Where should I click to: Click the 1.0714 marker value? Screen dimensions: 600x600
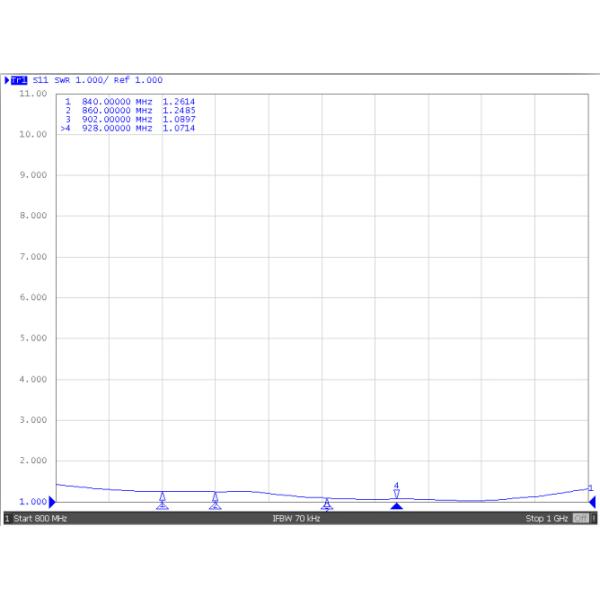click(x=179, y=128)
